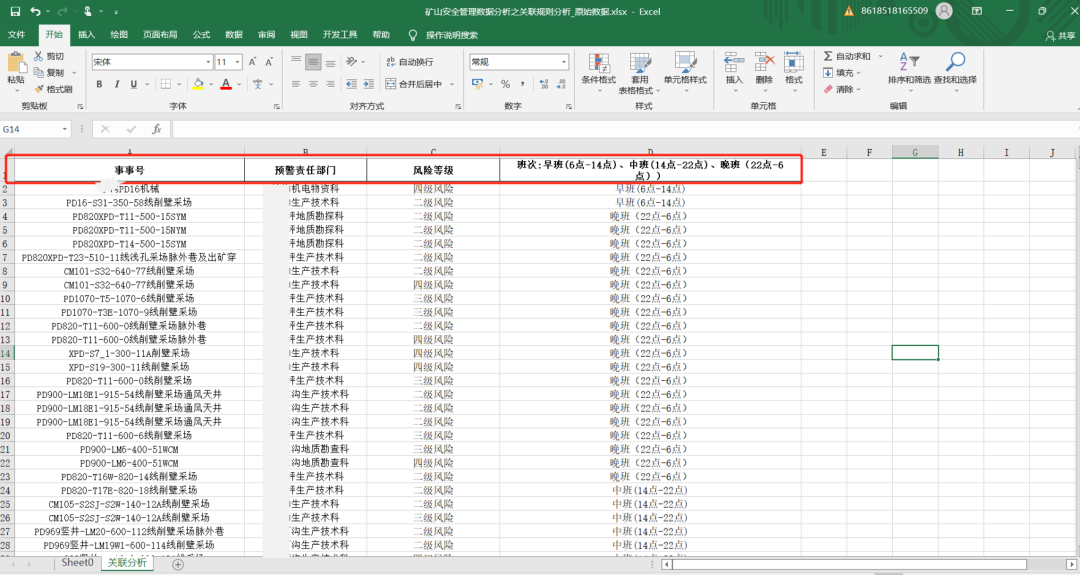The height and width of the screenshot is (575, 1080).
Task: Toggle 自动换行 wrap text
Action: tap(409, 62)
